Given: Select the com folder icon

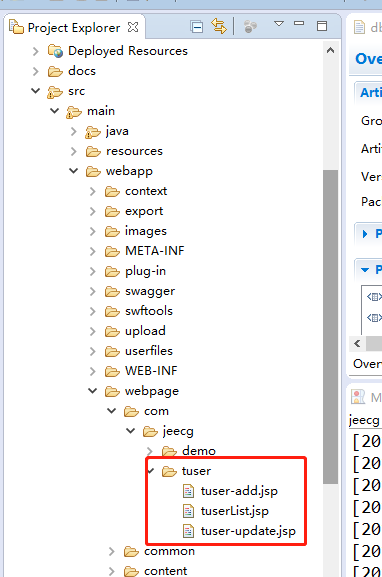Looking at the screenshot, I should pyautogui.click(x=131, y=411).
